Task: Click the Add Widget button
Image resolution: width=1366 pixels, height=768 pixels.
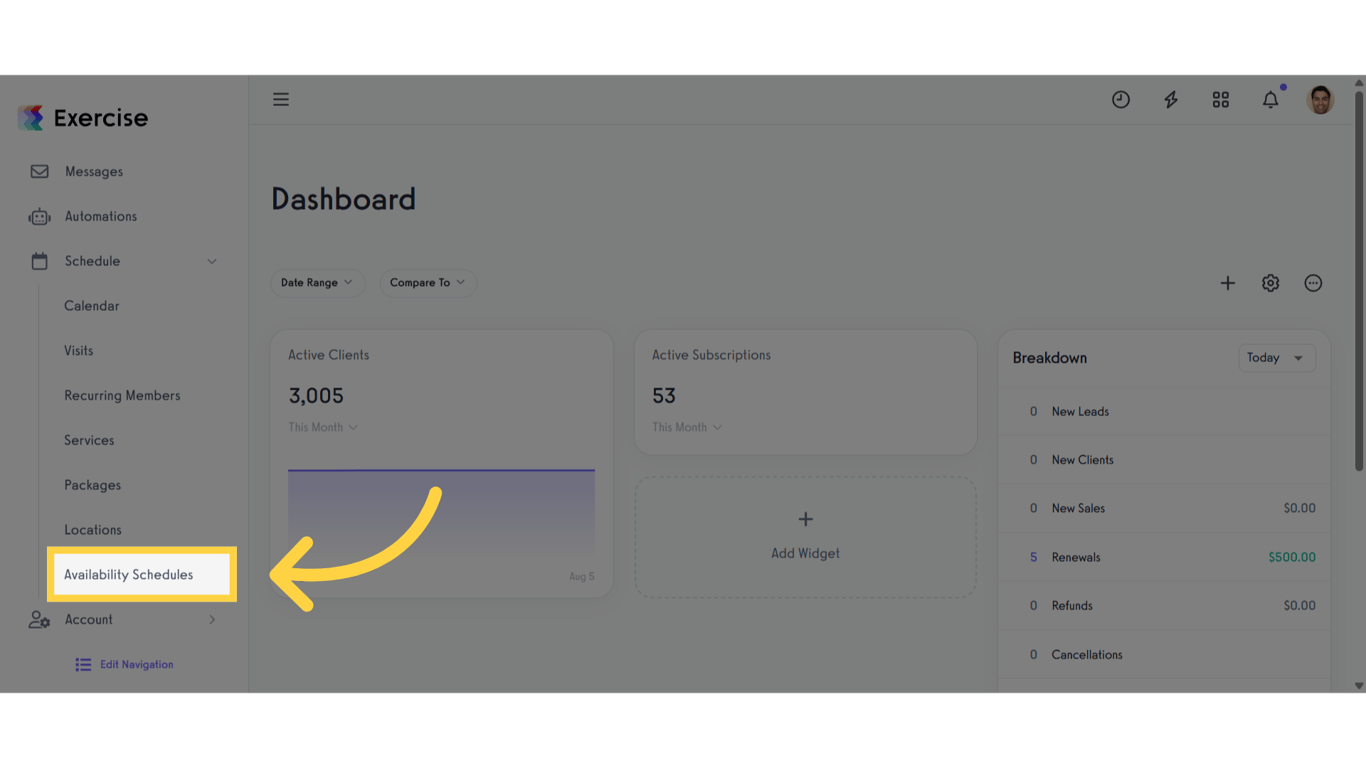Action: tap(806, 537)
